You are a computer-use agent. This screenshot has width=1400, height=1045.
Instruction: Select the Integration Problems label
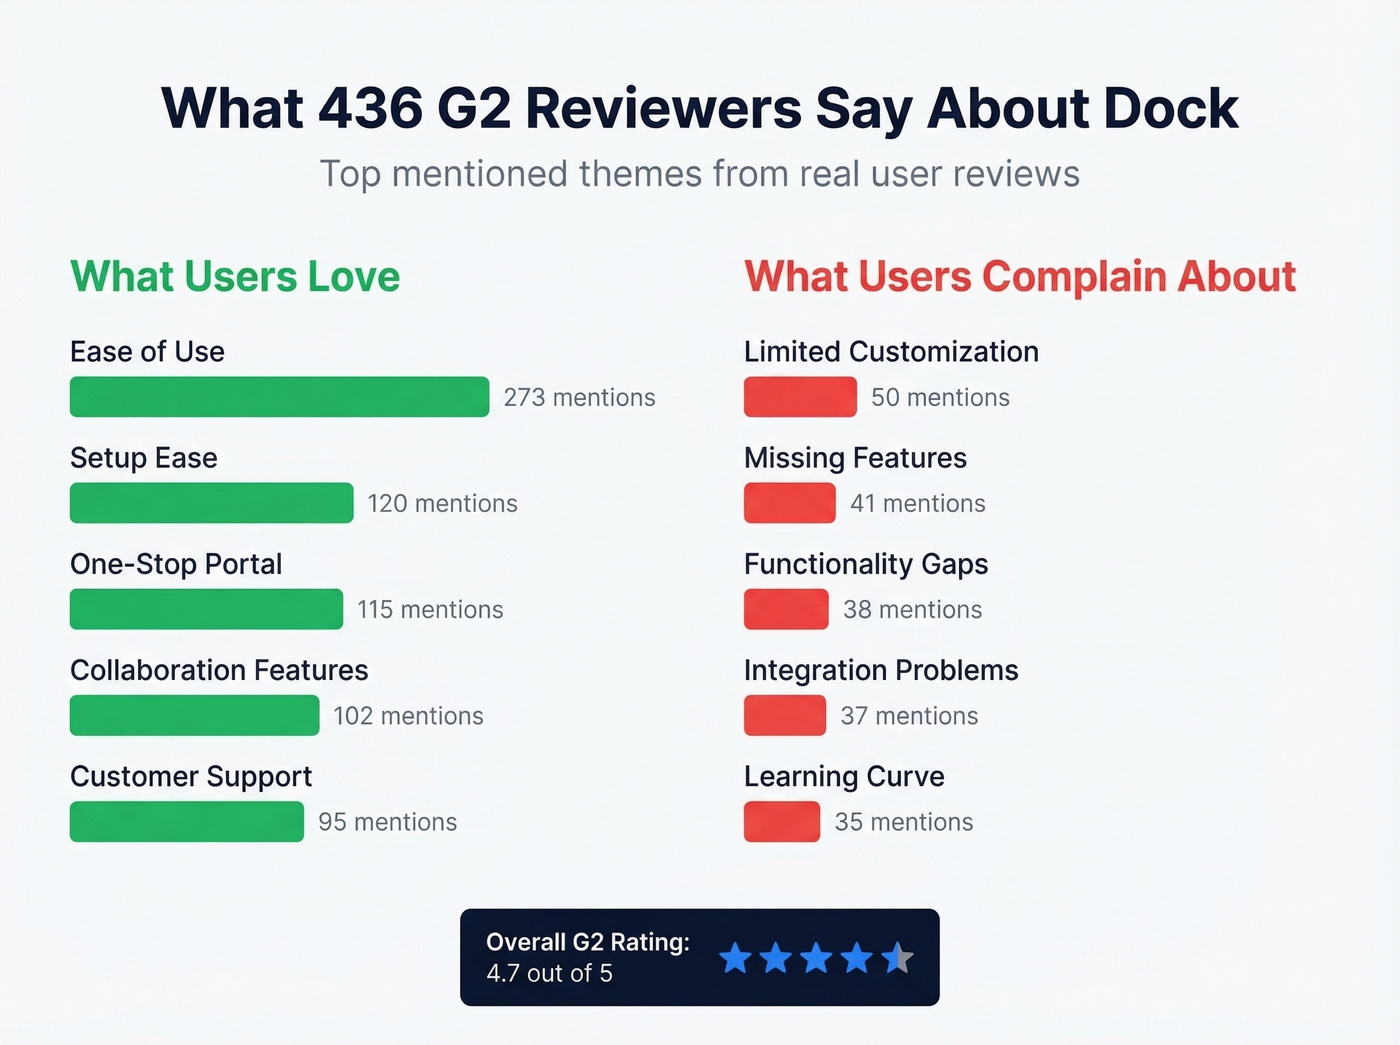(881, 670)
